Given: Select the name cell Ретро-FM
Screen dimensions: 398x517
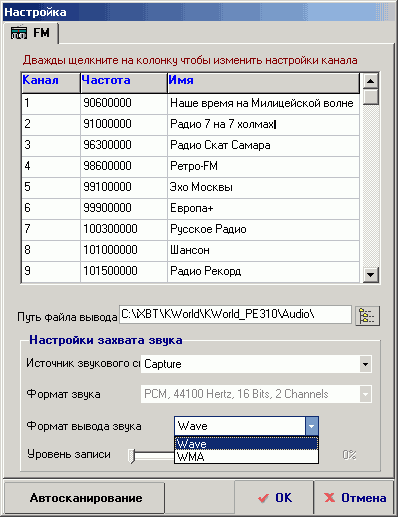Looking at the screenshot, I should (263, 167).
